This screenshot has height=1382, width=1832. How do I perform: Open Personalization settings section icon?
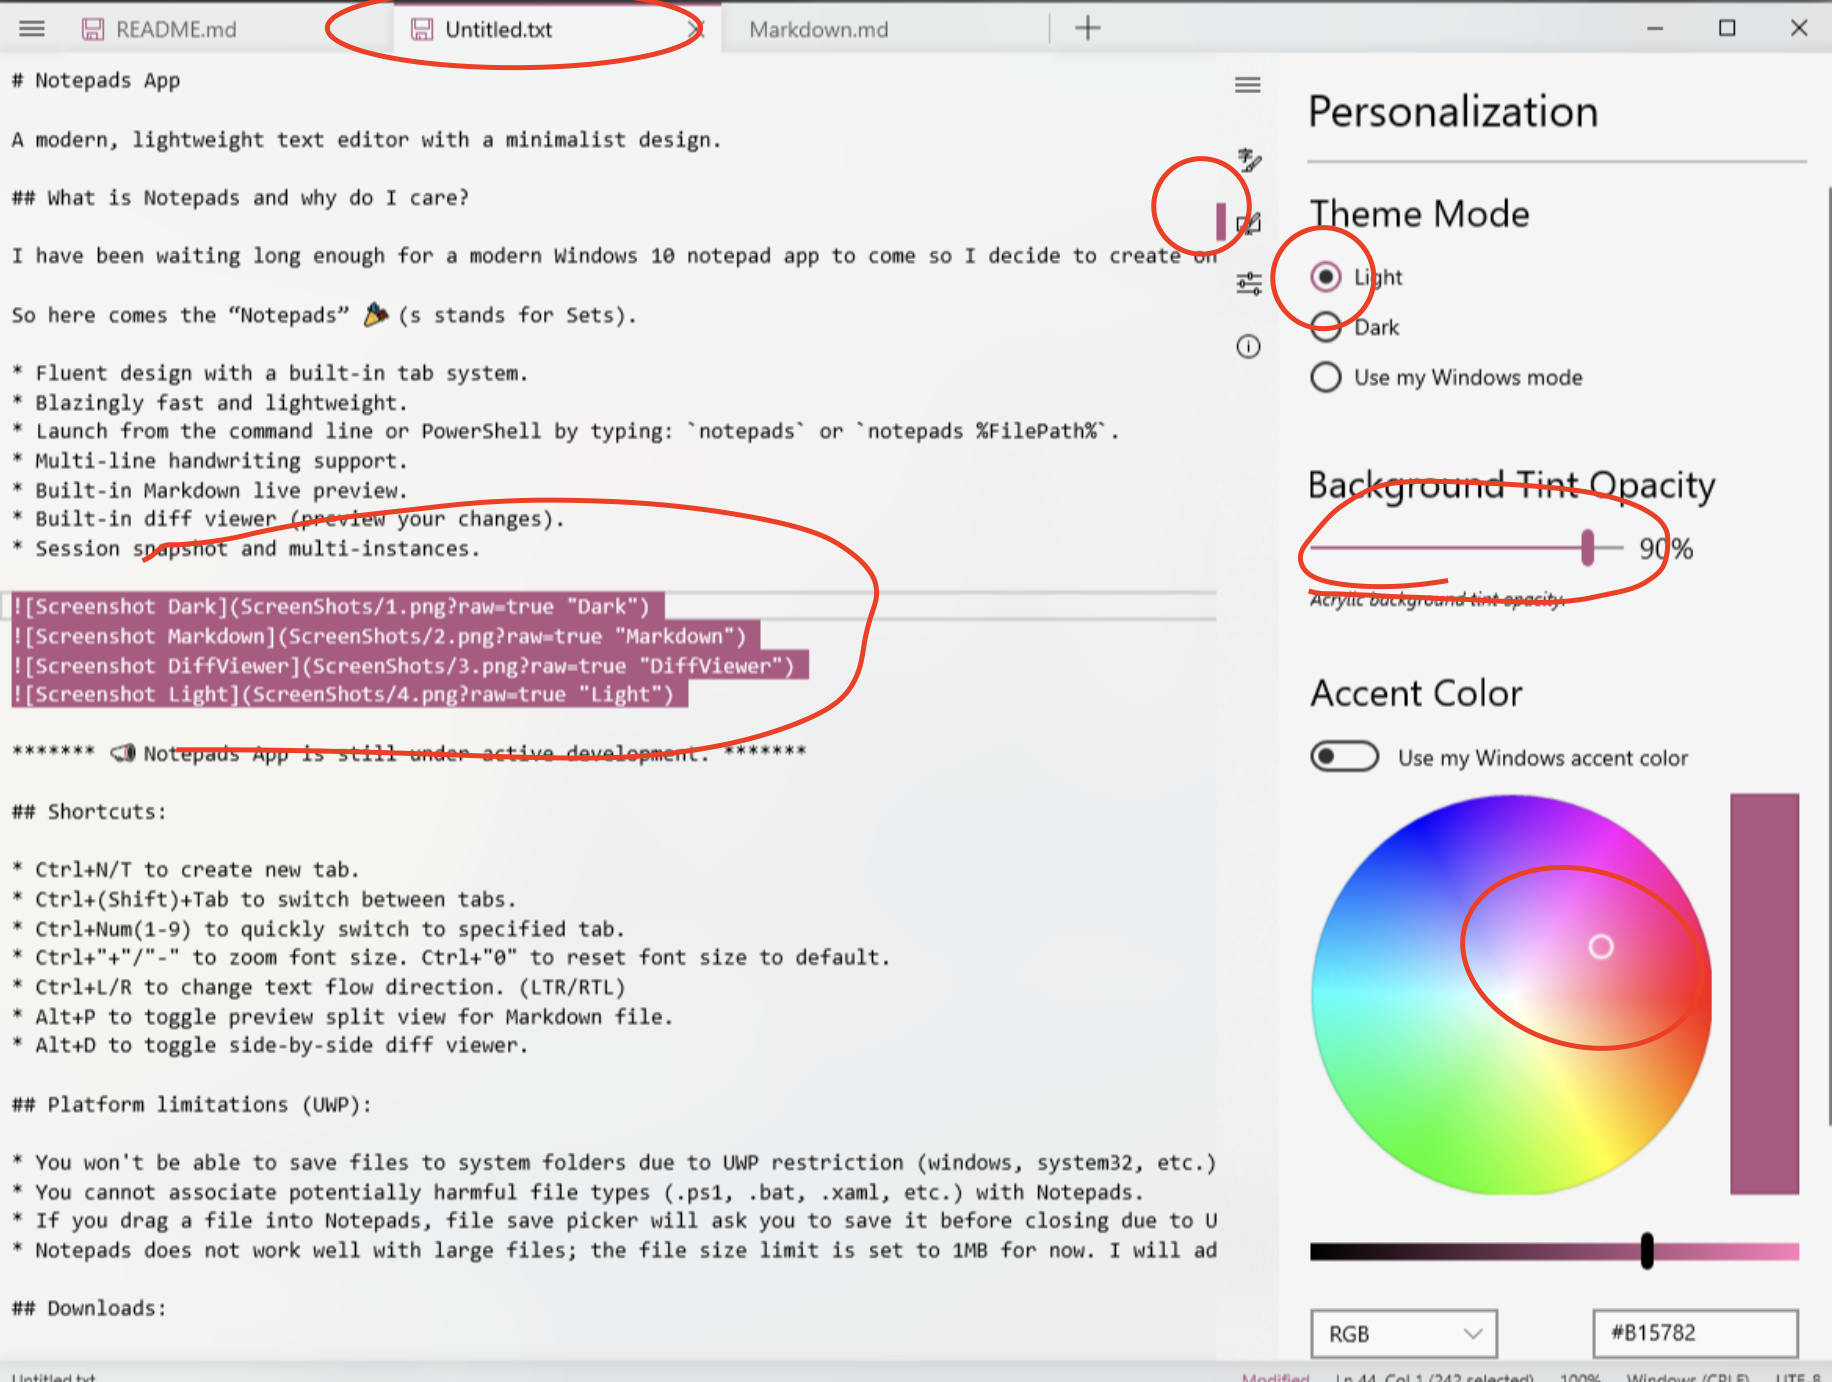point(1249,222)
